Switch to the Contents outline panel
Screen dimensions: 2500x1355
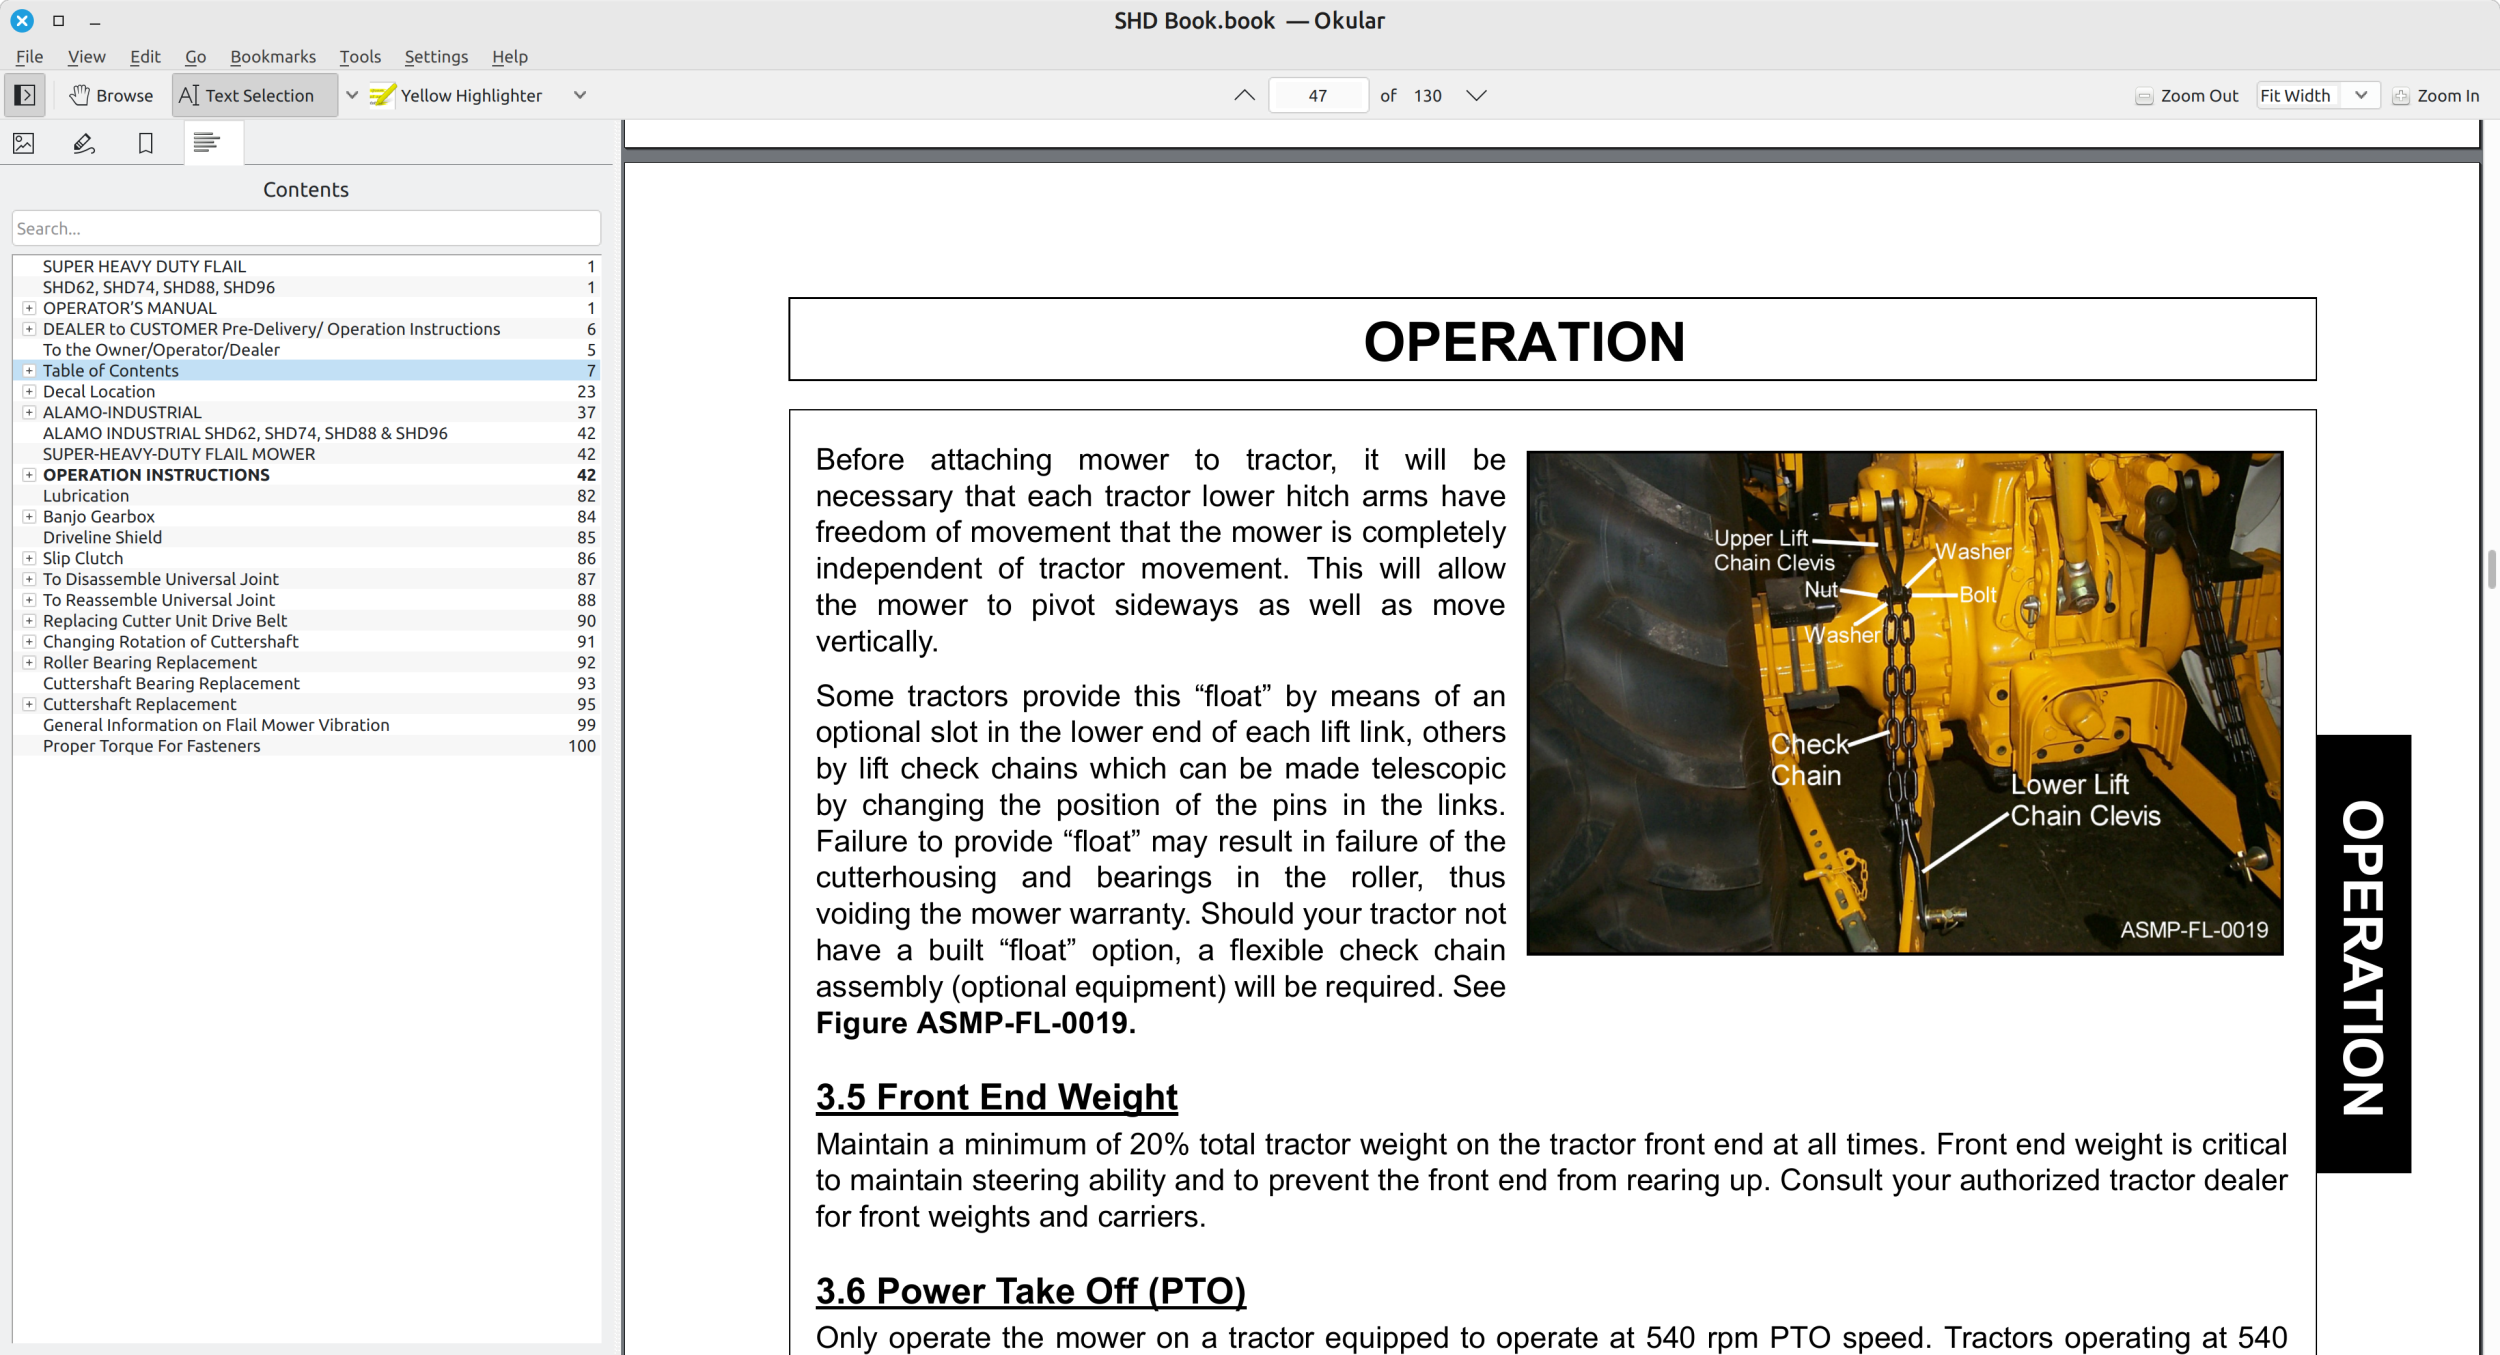point(207,143)
